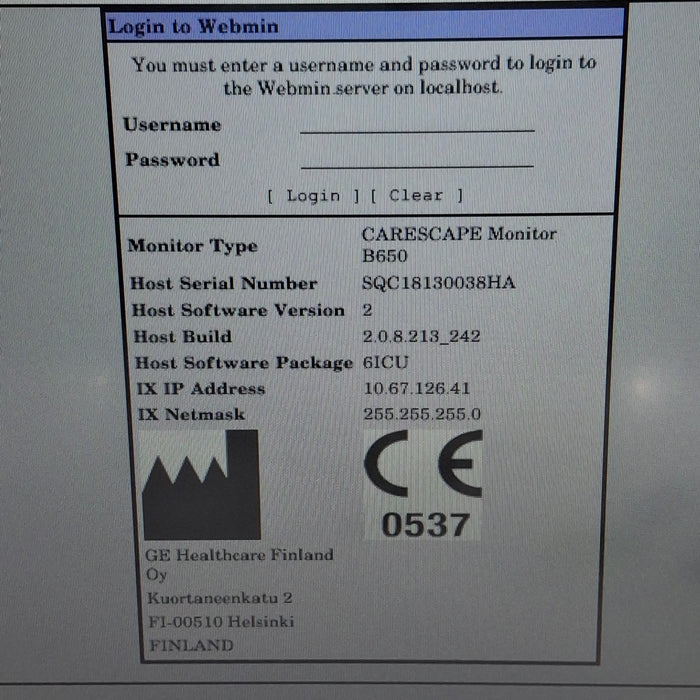Click the 'Monitor Type' label

click(193, 246)
